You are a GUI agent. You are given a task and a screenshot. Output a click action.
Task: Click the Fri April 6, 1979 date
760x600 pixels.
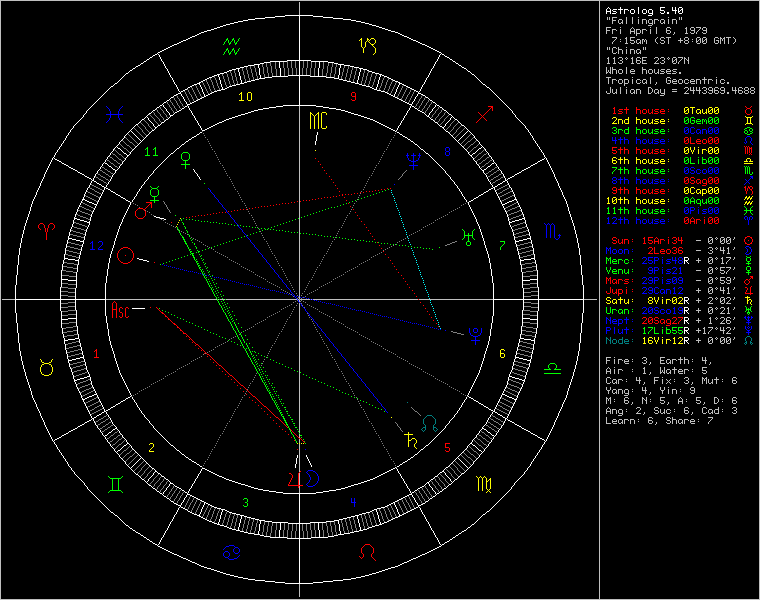point(656,31)
